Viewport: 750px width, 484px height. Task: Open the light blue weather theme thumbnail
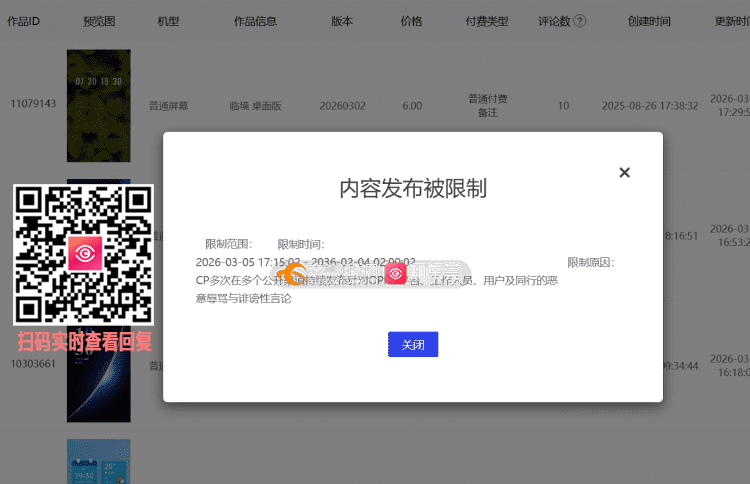pyautogui.click(x=98, y=461)
